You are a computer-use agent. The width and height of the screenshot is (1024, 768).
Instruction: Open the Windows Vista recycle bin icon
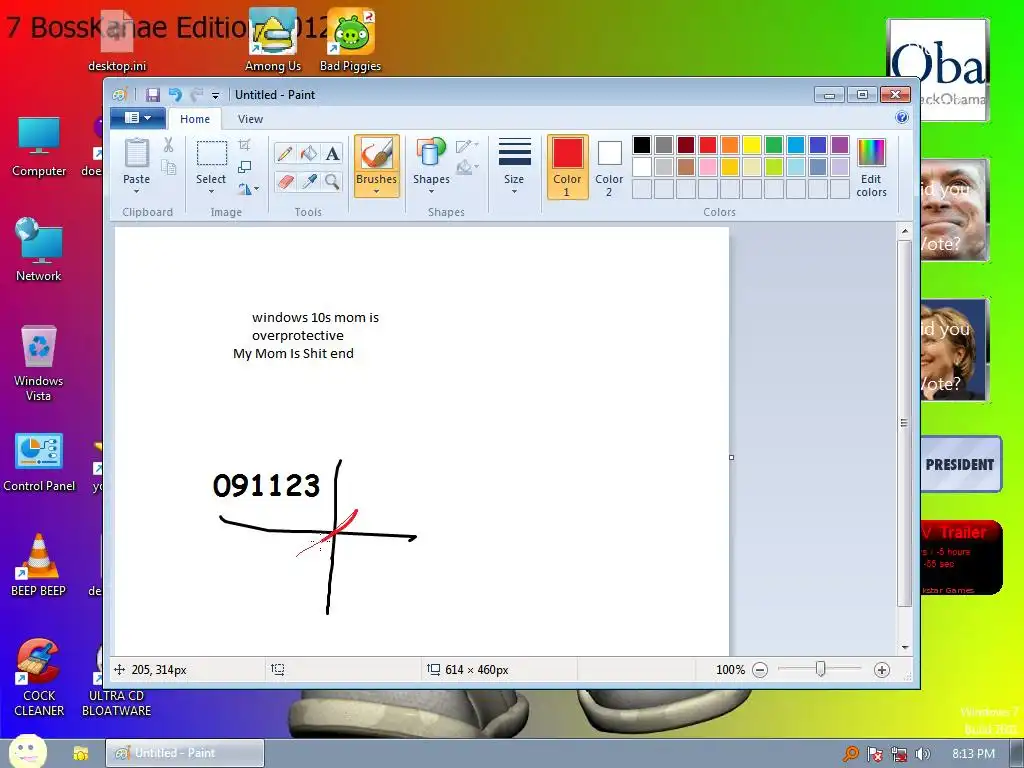(x=39, y=363)
